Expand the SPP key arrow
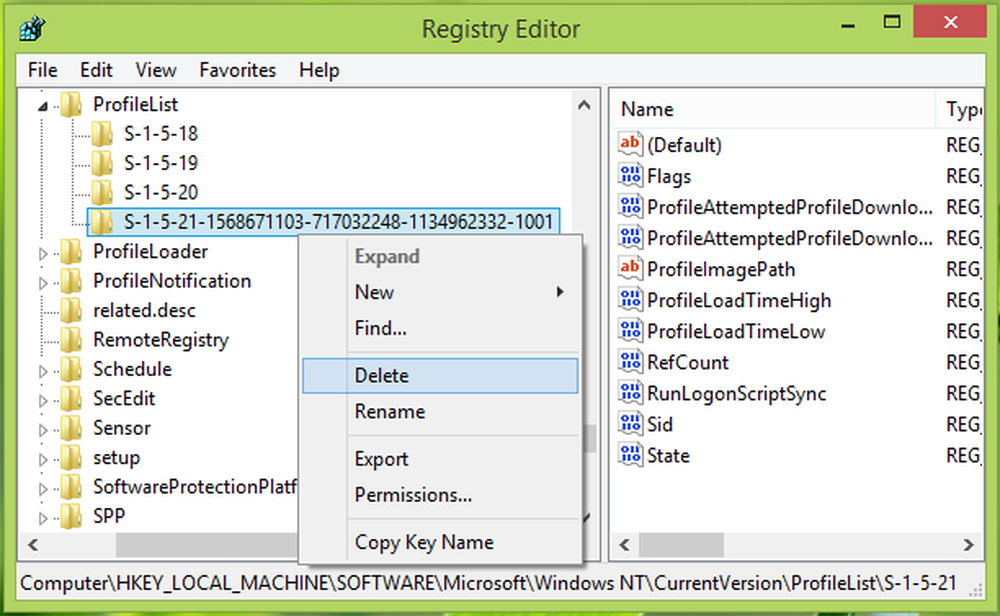The image size is (1000, 616). point(43,518)
